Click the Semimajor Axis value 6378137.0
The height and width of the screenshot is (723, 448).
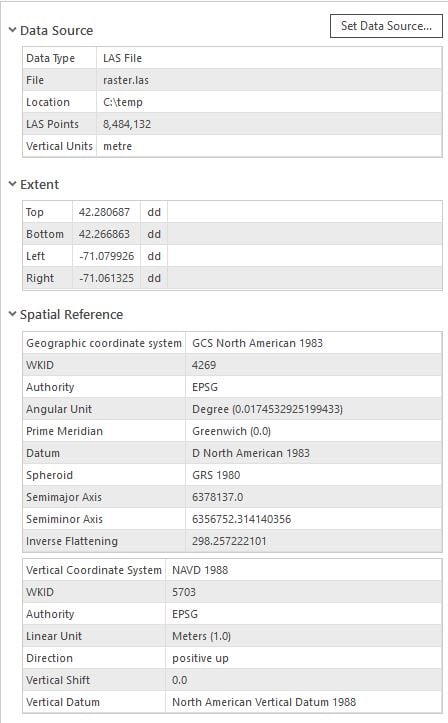click(x=217, y=497)
